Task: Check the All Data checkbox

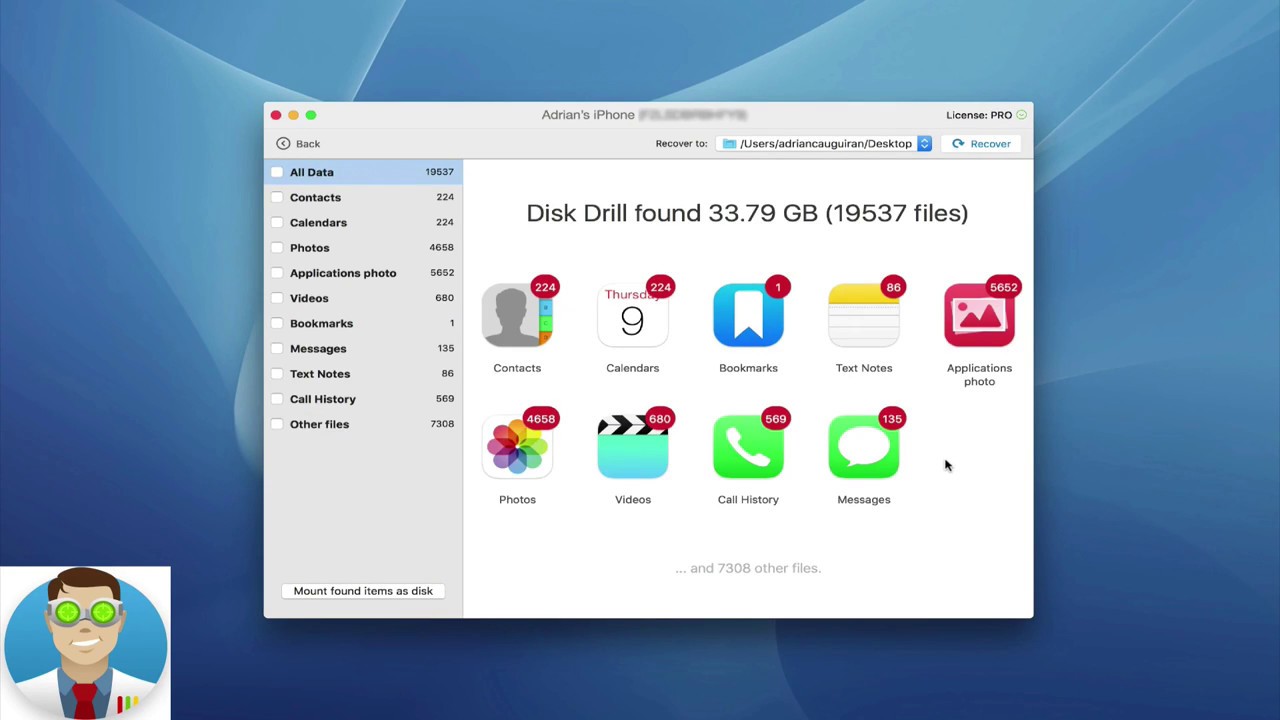Action: tap(277, 172)
